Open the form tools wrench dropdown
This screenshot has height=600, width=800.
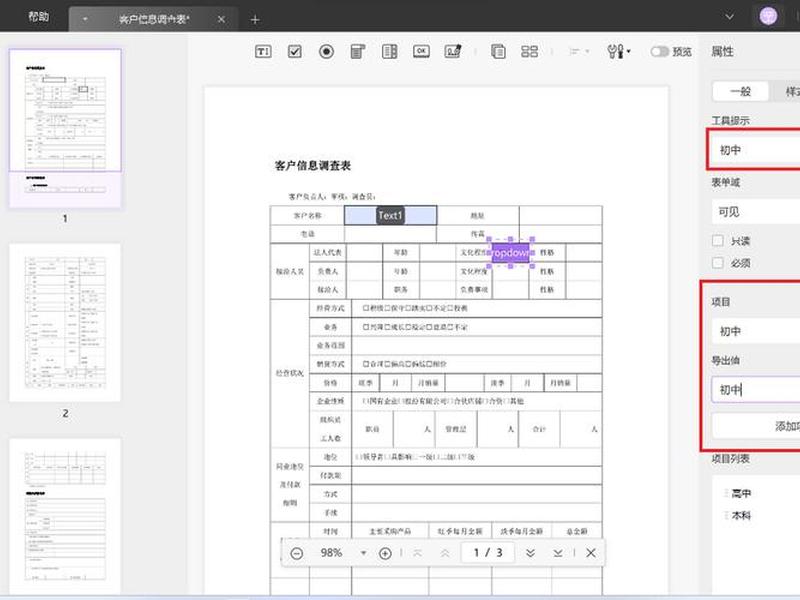[x=618, y=52]
